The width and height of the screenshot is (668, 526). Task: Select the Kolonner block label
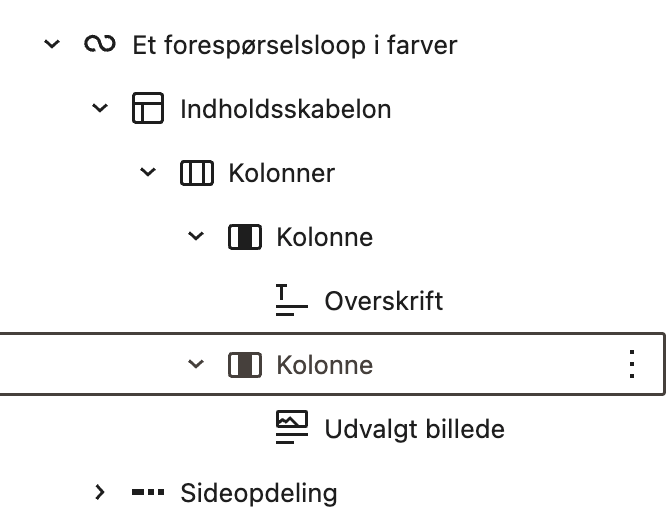[x=281, y=173]
